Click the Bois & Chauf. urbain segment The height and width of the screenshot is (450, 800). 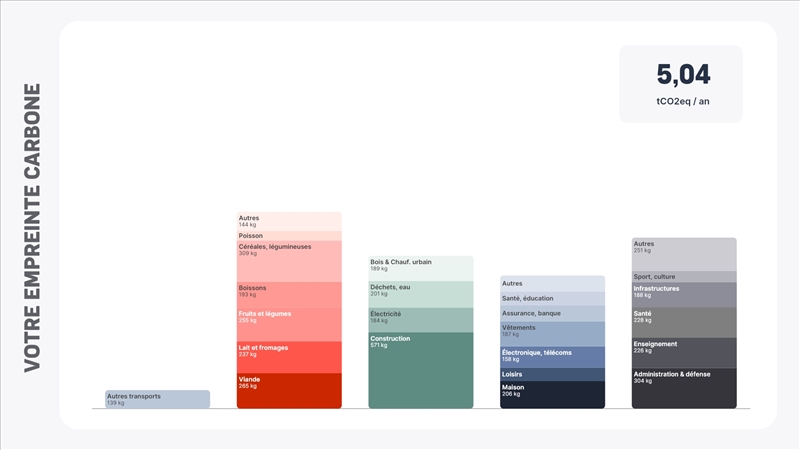tap(420, 268)
